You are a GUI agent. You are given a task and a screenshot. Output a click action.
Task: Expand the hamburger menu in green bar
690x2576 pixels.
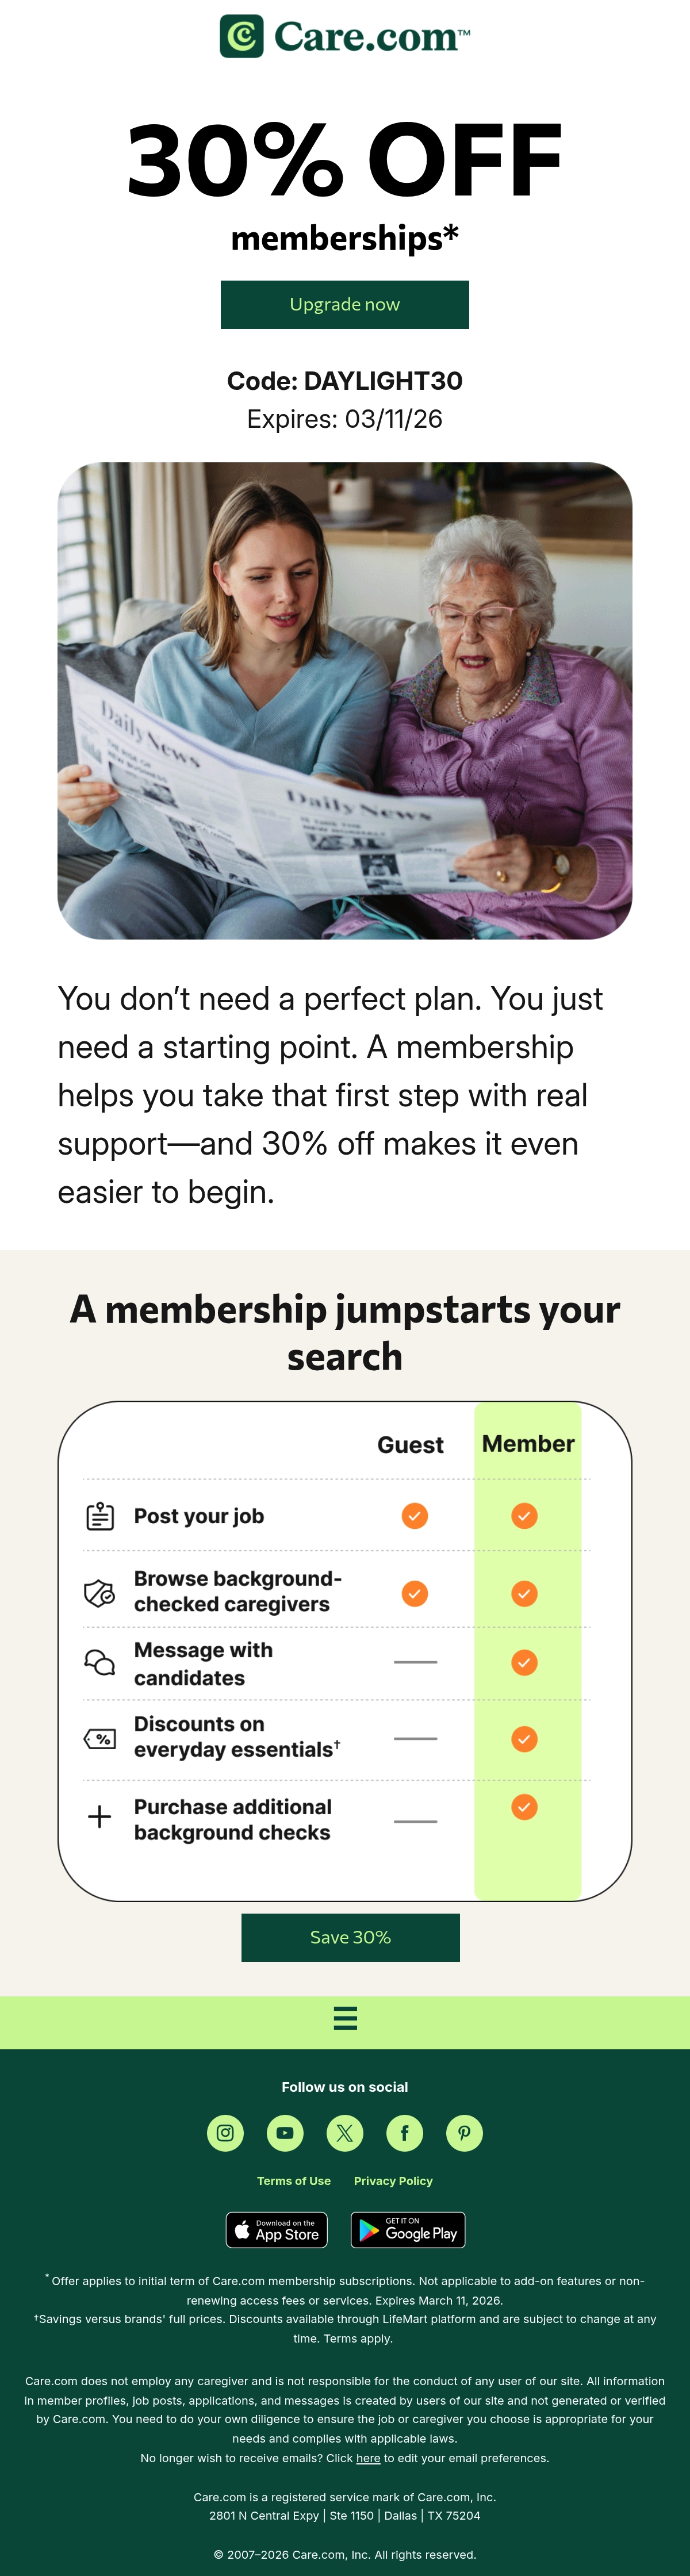pyautogui.click(x=345, y=2018)
